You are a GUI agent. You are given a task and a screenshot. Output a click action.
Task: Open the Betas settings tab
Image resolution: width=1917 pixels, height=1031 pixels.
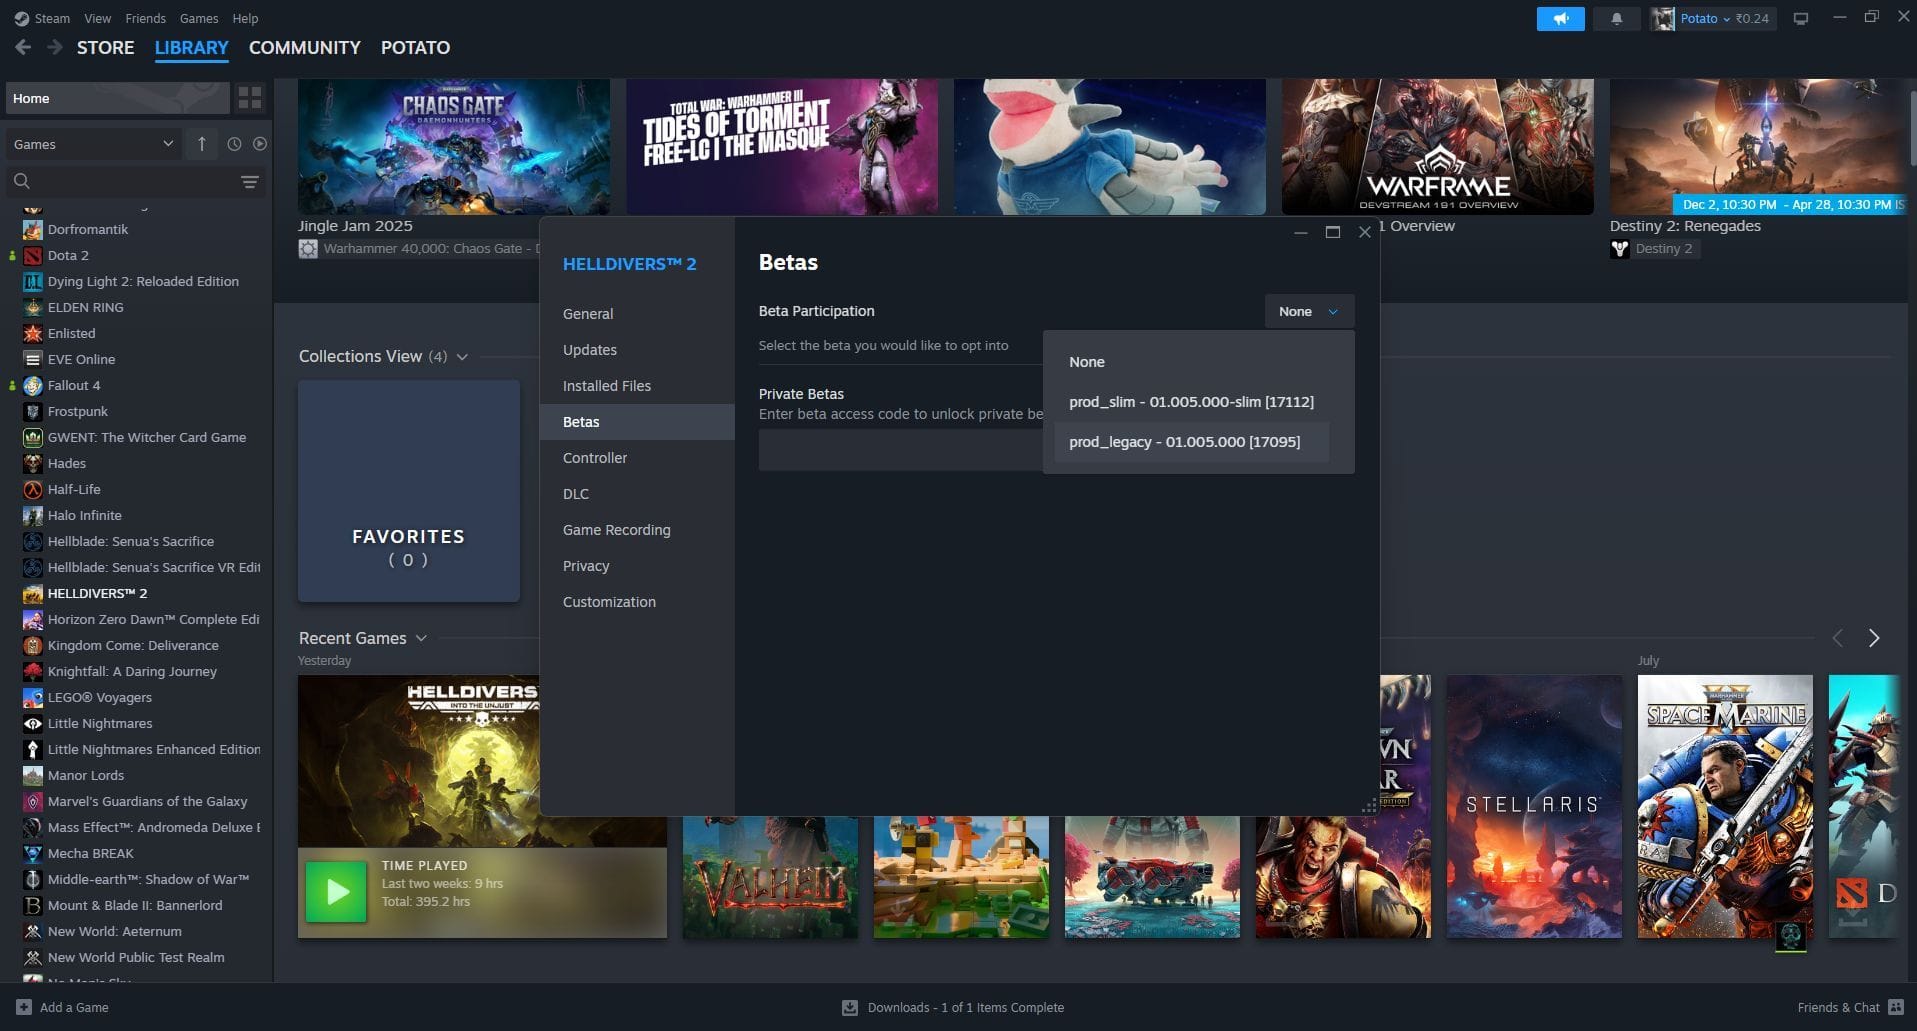581,421
